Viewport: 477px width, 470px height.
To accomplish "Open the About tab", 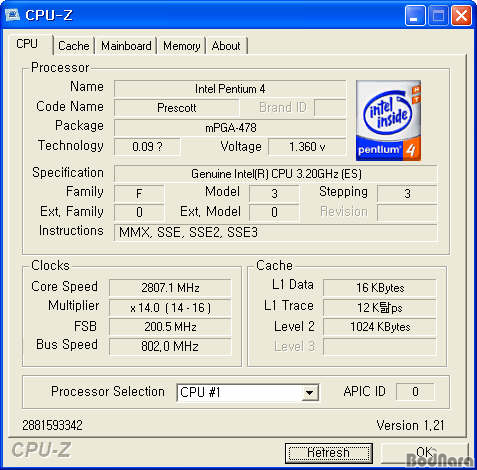I will pyautogui.click(x=226, y=46).
